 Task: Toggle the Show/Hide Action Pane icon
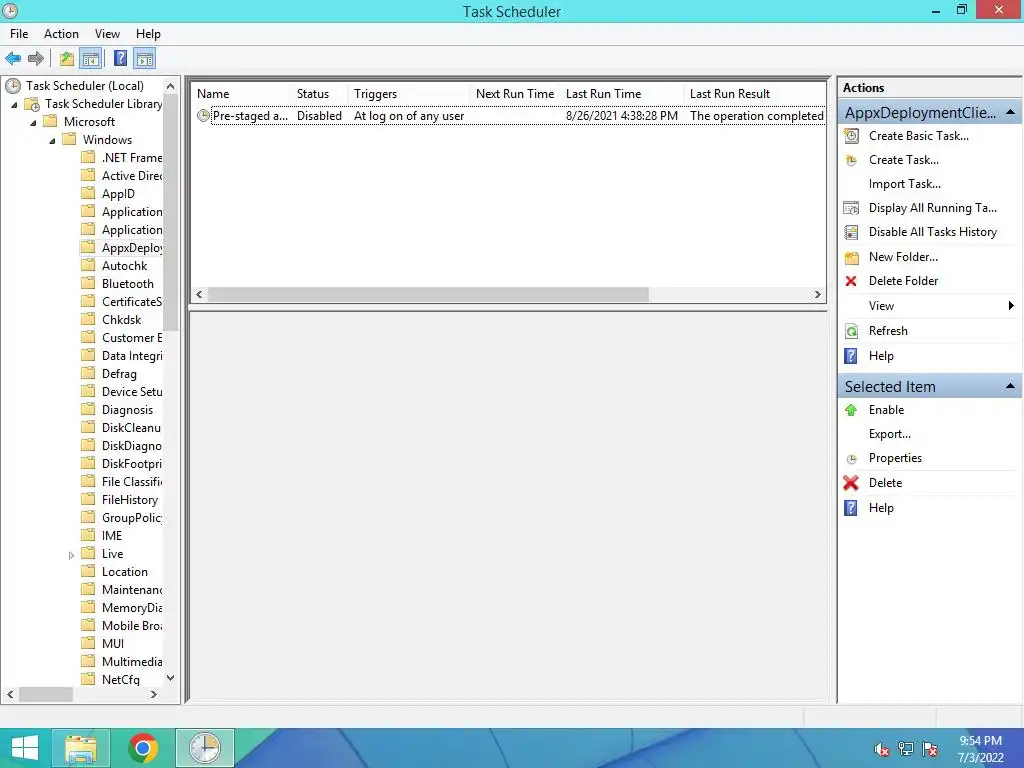coord(144,59)
